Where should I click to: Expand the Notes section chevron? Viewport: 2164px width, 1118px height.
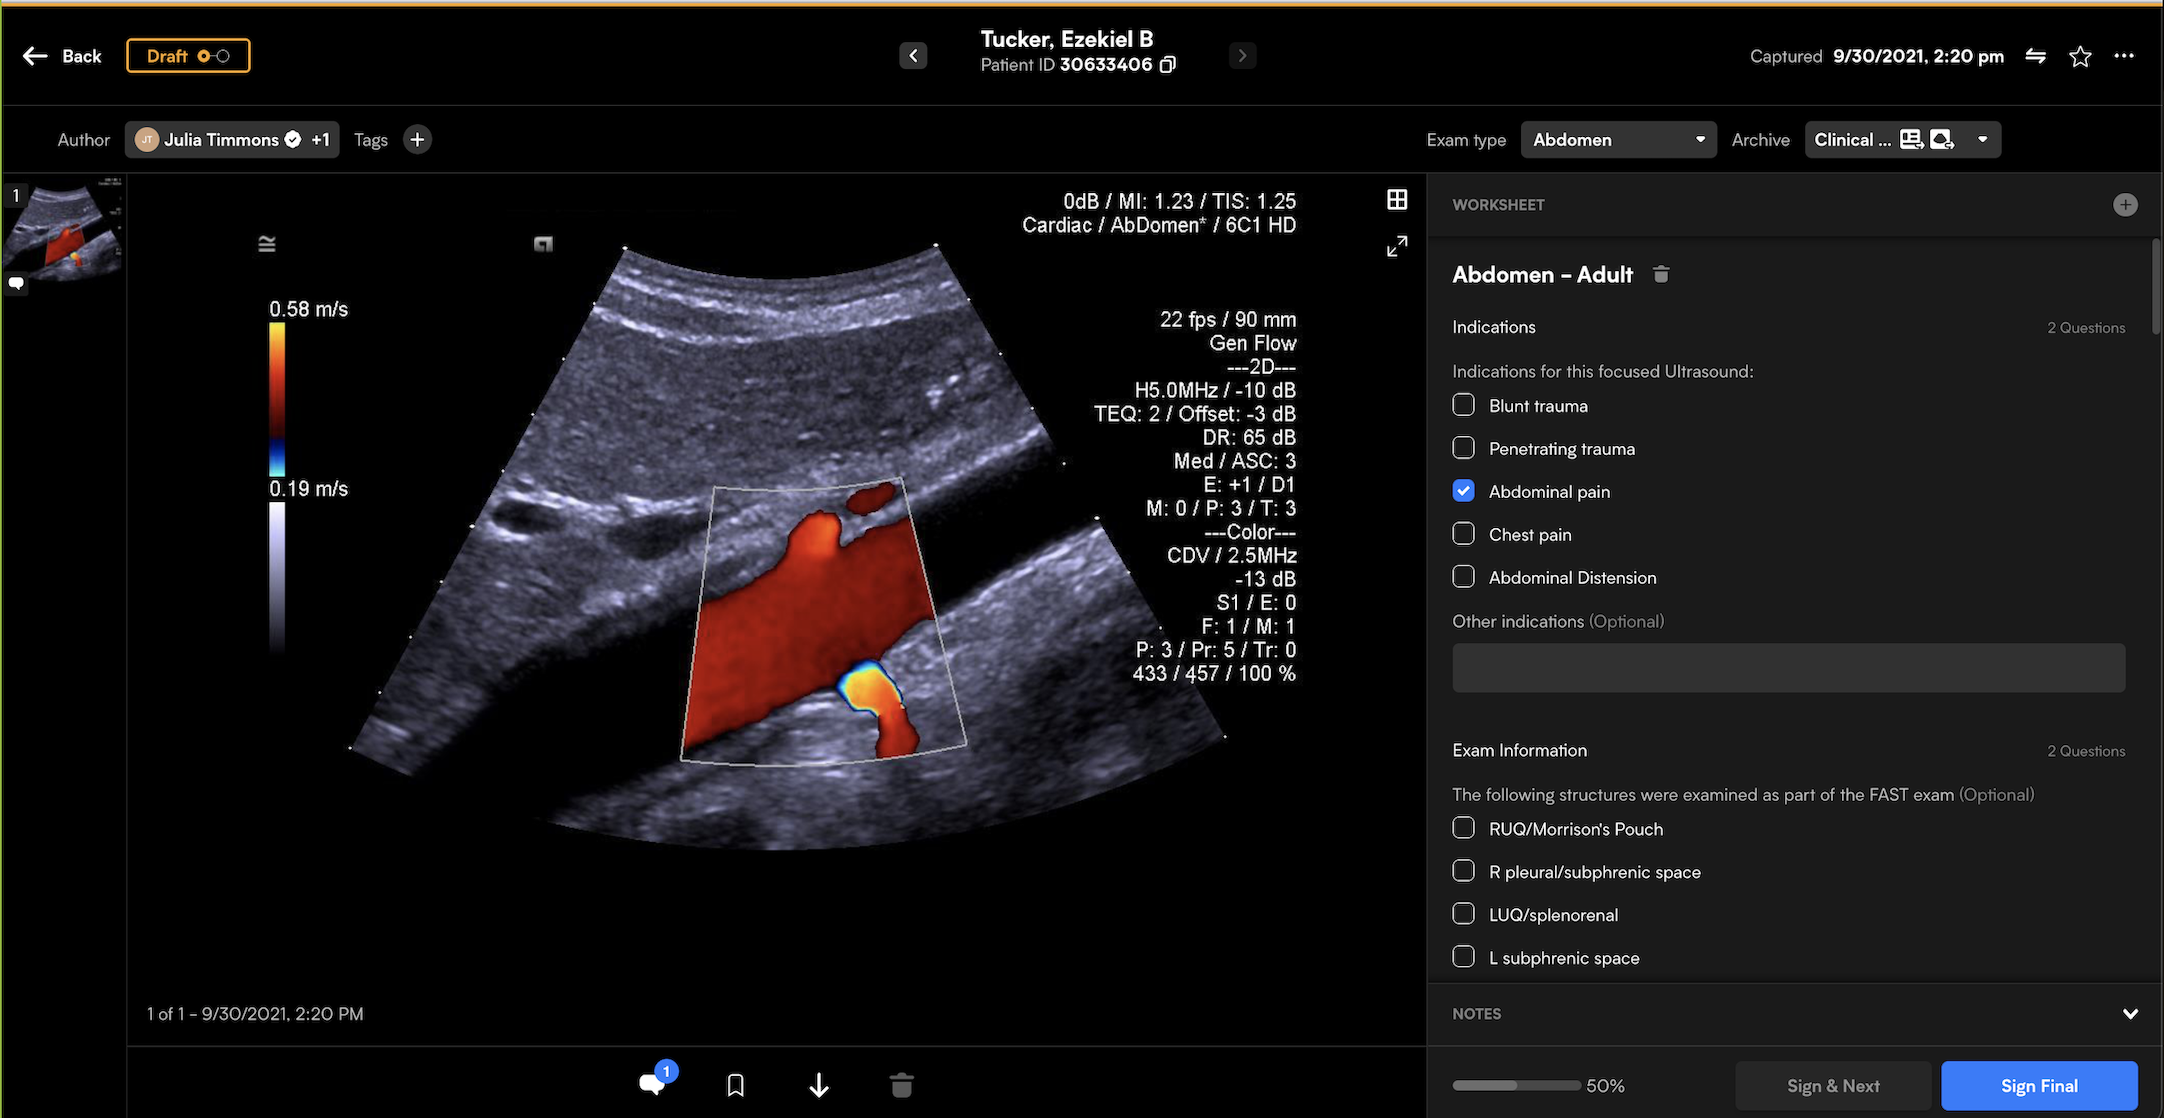(x=2130, y=1014)
